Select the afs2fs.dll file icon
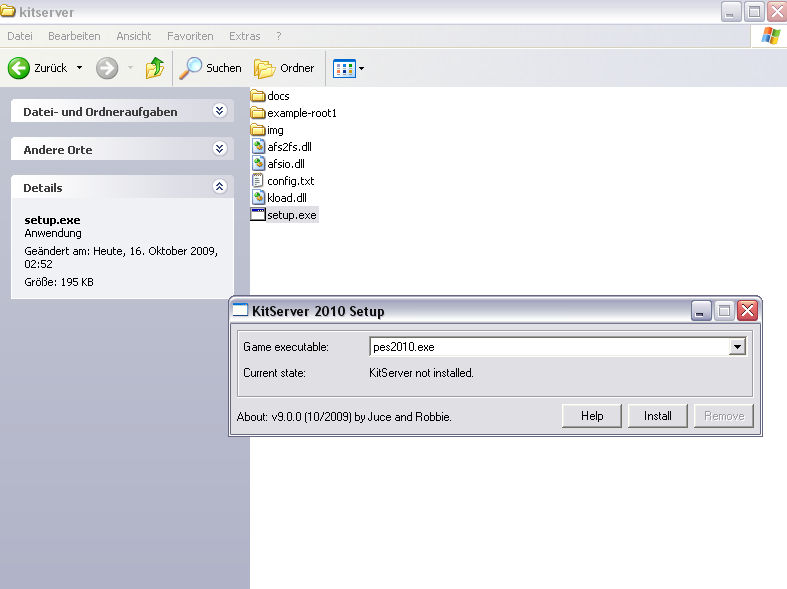787x589 pixels. click(x=258, y=146)
